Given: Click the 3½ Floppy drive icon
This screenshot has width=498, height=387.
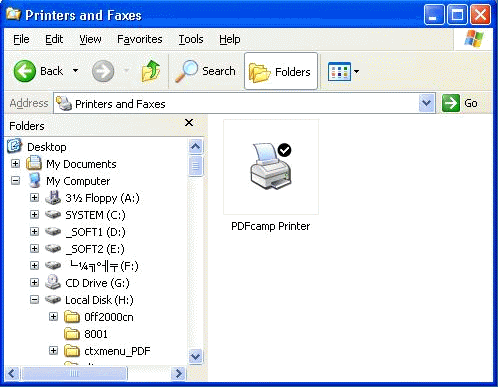Looking at the screenshot, I should [53, 197].
